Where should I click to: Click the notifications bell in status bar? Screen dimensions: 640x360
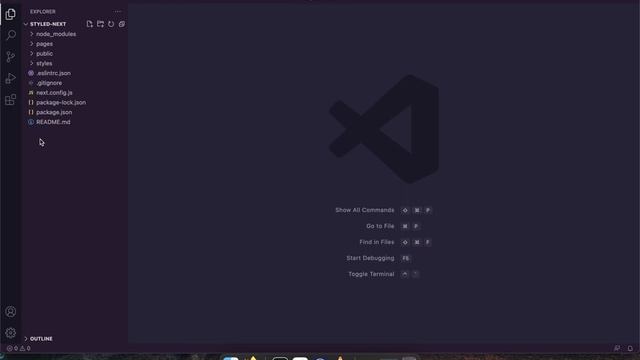point(630,348)
